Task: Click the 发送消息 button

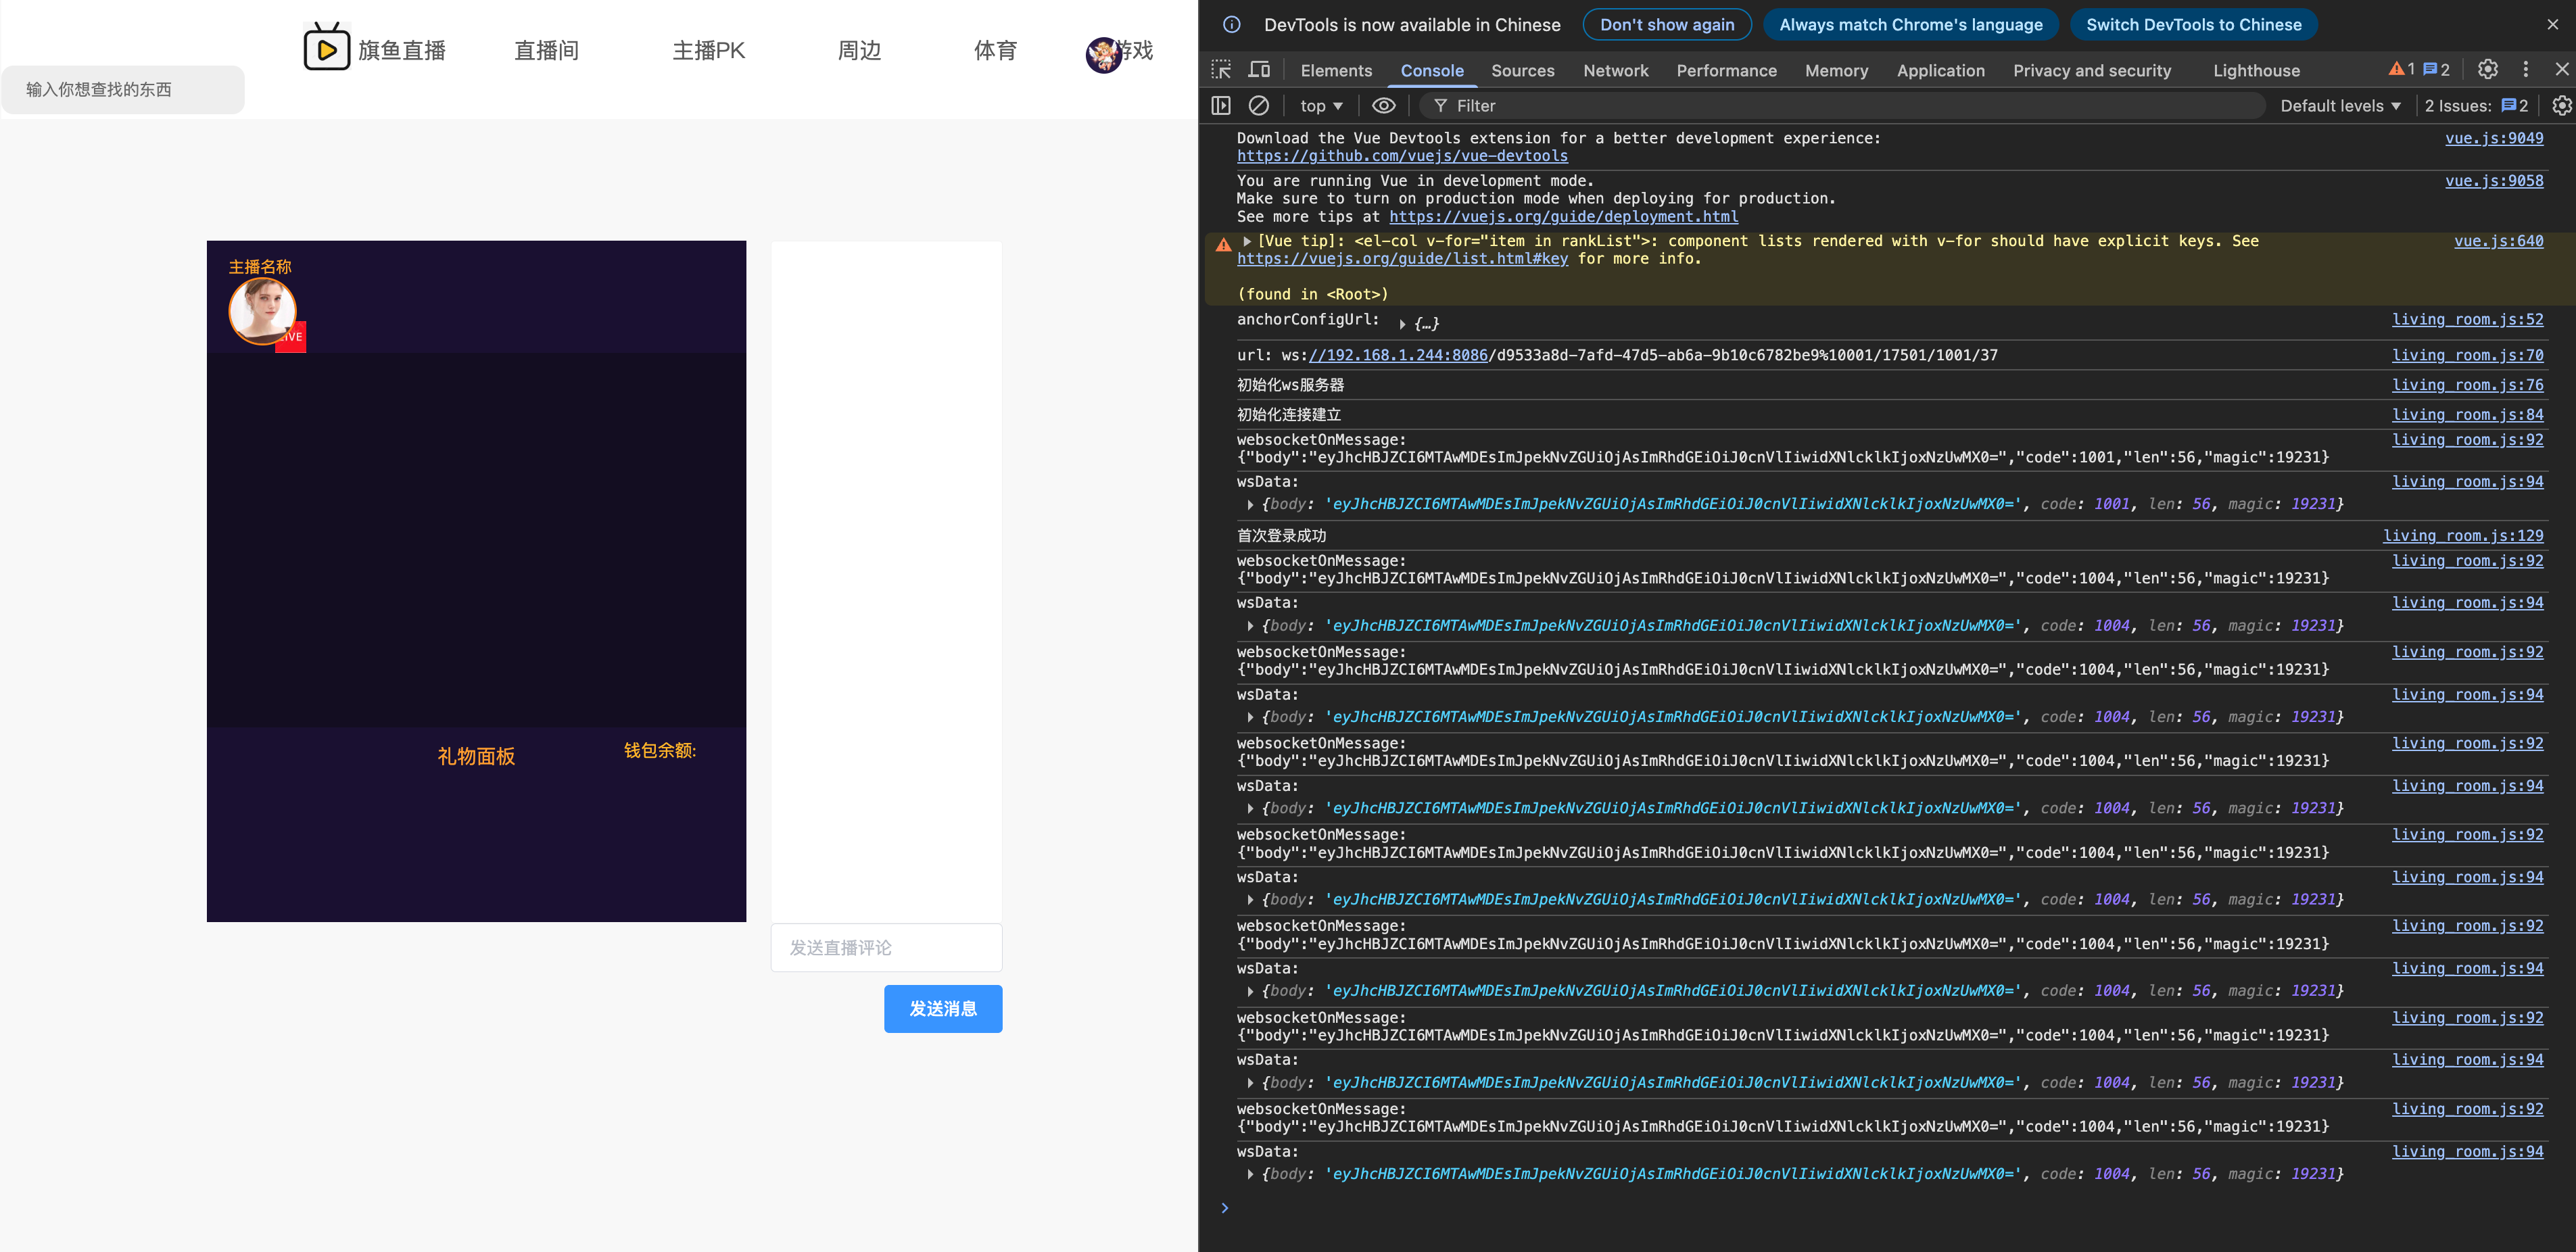Action: 942,1008
